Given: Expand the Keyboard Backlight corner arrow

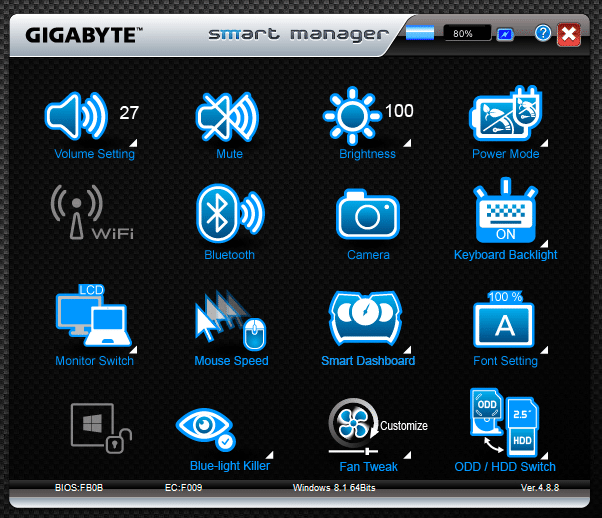Looking at the screenshot, I should pos(544,244).
